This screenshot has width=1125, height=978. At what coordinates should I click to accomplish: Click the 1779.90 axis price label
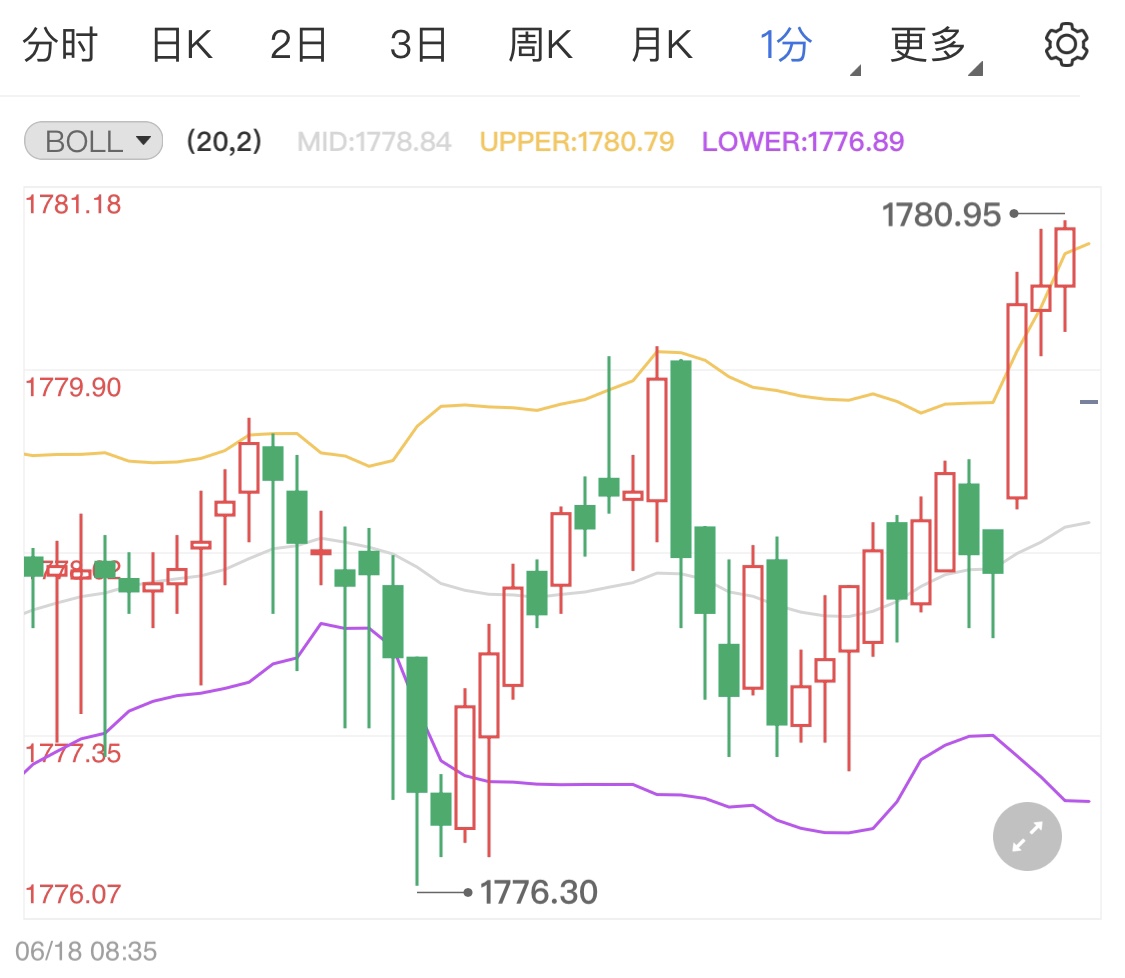[x=73, y=387]
